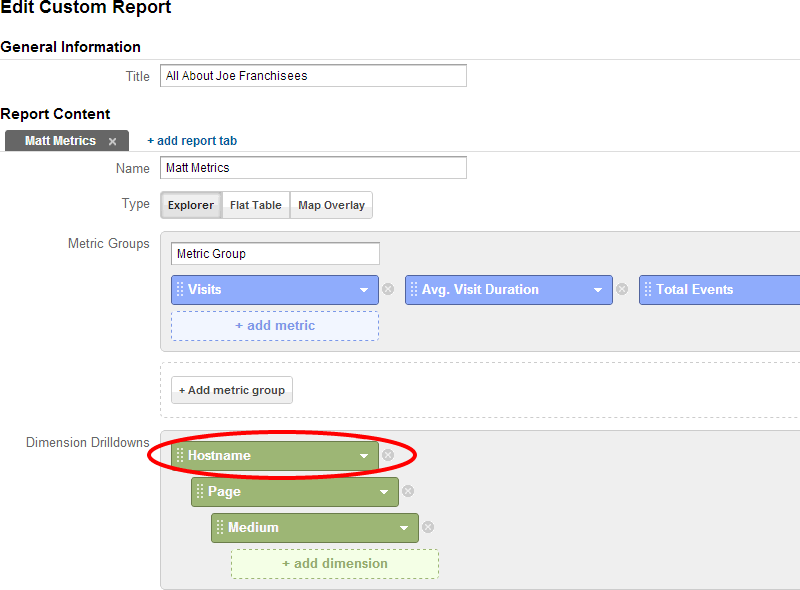This screenshot has width=800, height=590.
Task: Select the Map Overlay report type
Action: pos(331,205)
